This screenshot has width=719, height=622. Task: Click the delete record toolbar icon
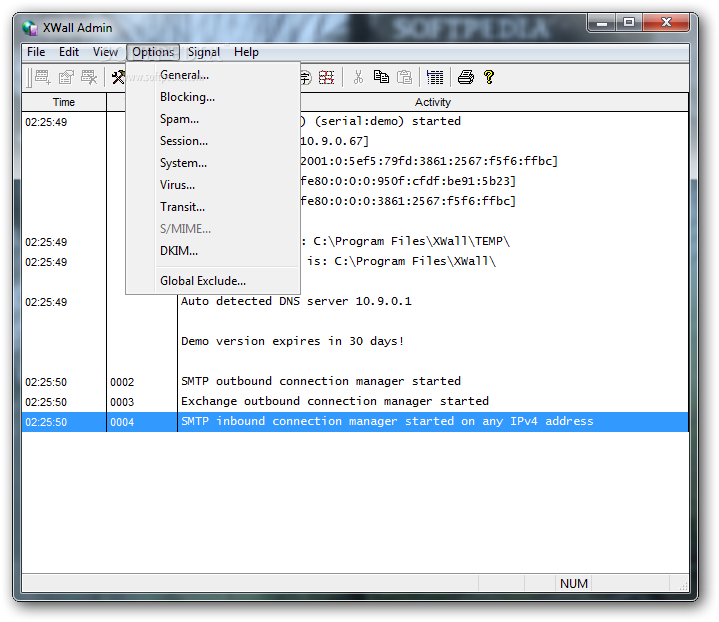[89, 77]
